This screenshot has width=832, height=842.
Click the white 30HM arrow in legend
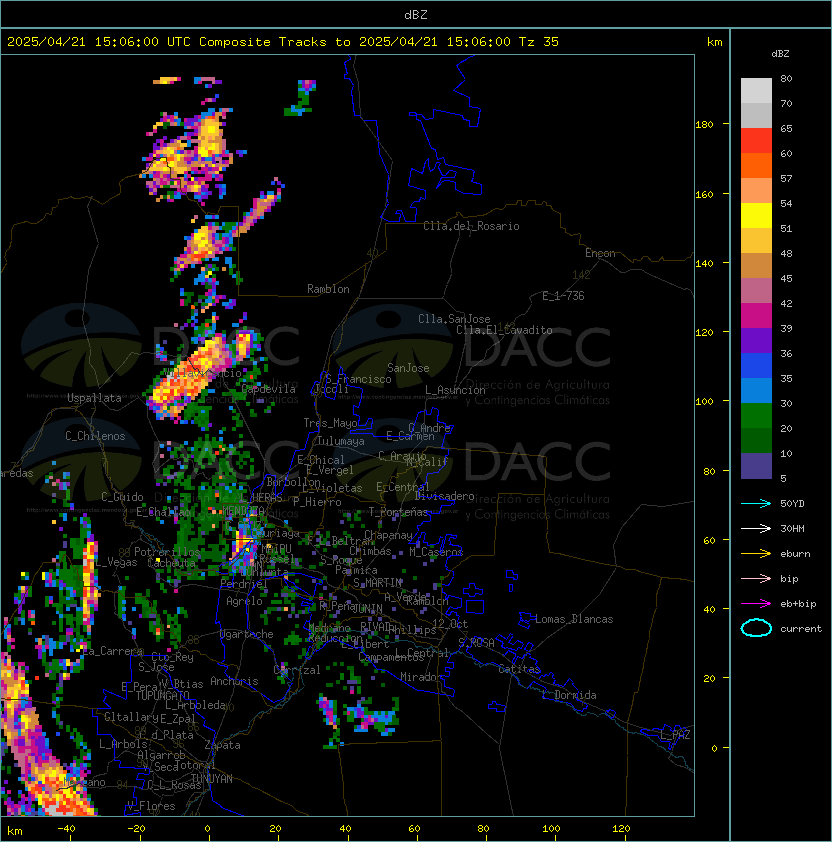(x=756, y=528)
